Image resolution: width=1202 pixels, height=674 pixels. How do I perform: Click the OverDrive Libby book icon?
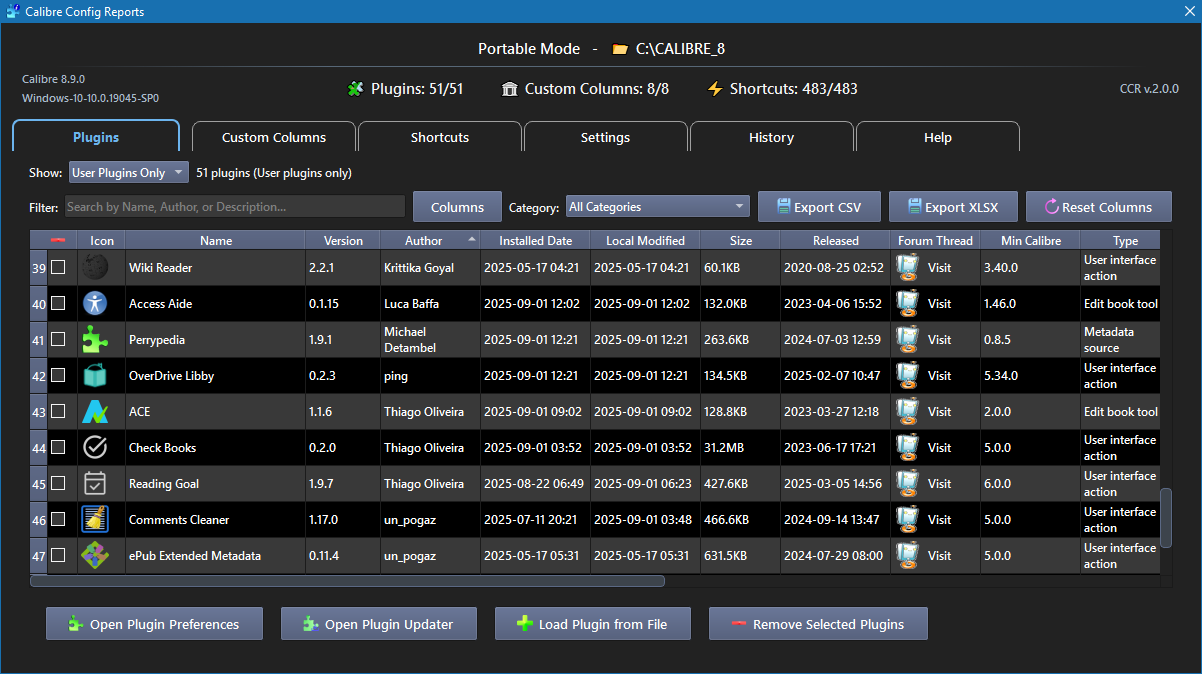click(95, 376)
